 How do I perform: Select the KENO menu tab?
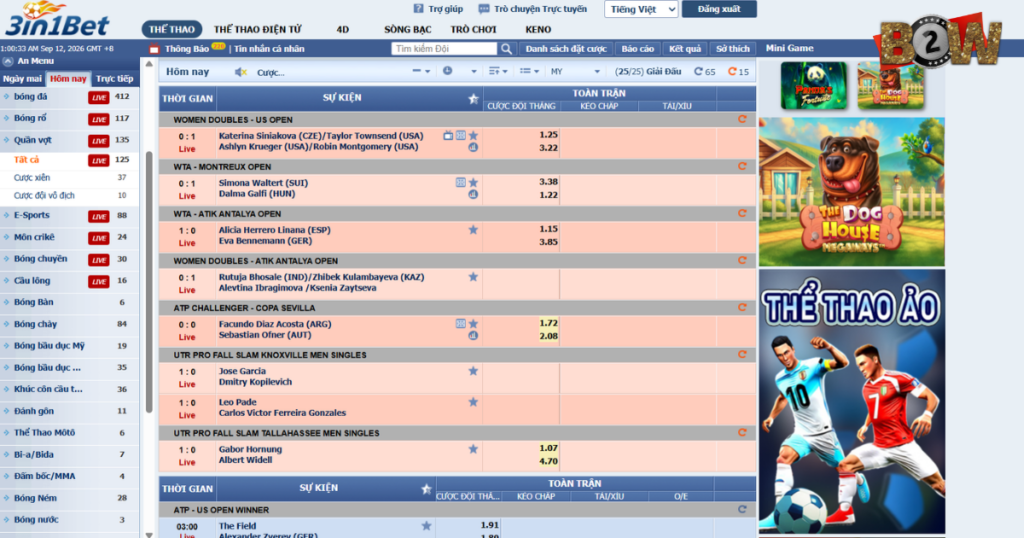point(538,29)
